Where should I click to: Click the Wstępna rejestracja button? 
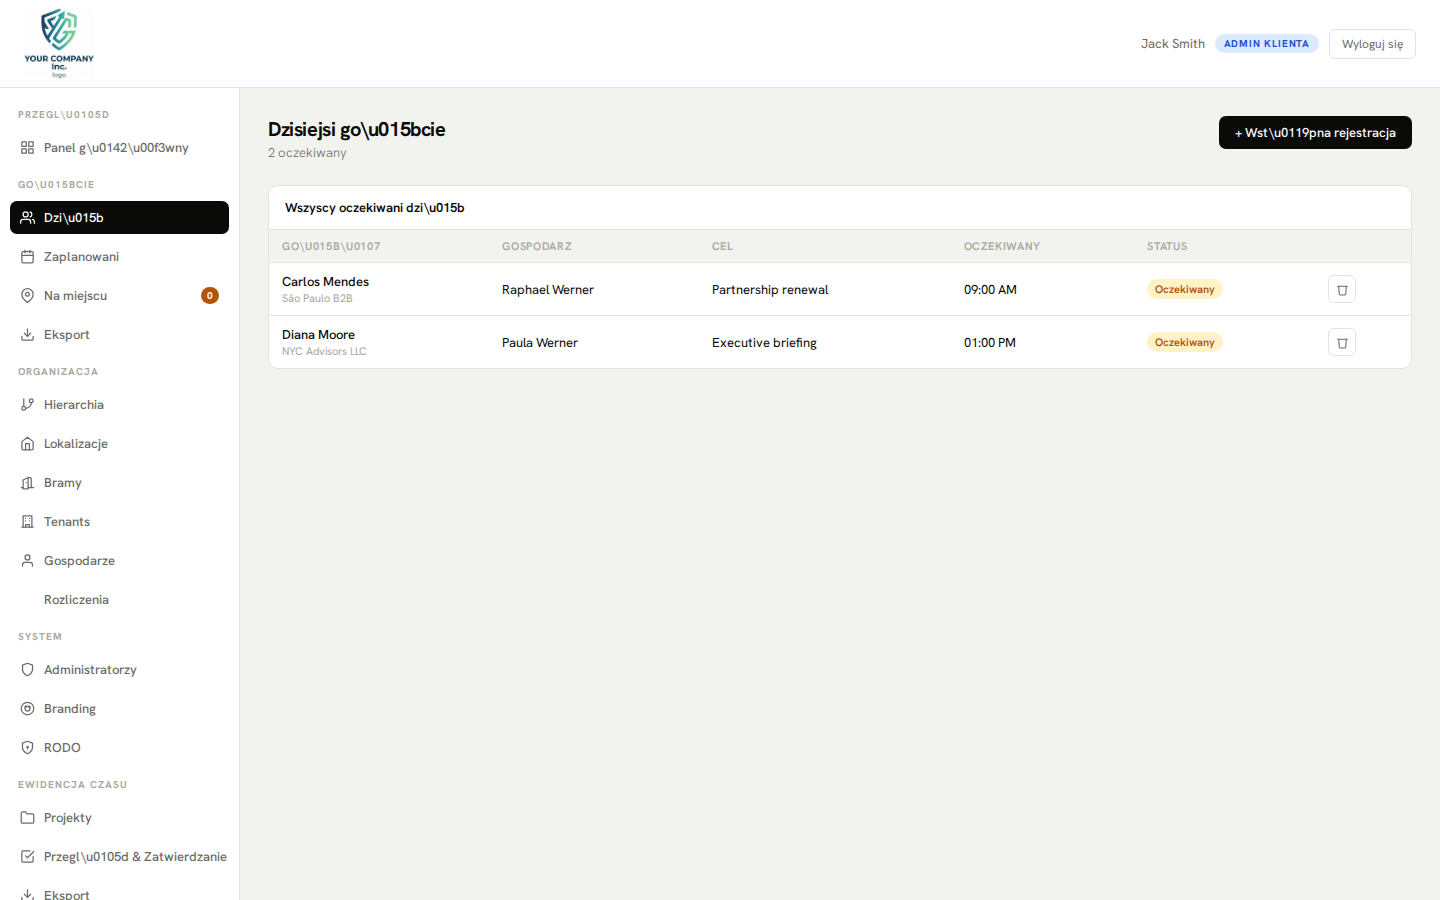tap(1315, 132)
